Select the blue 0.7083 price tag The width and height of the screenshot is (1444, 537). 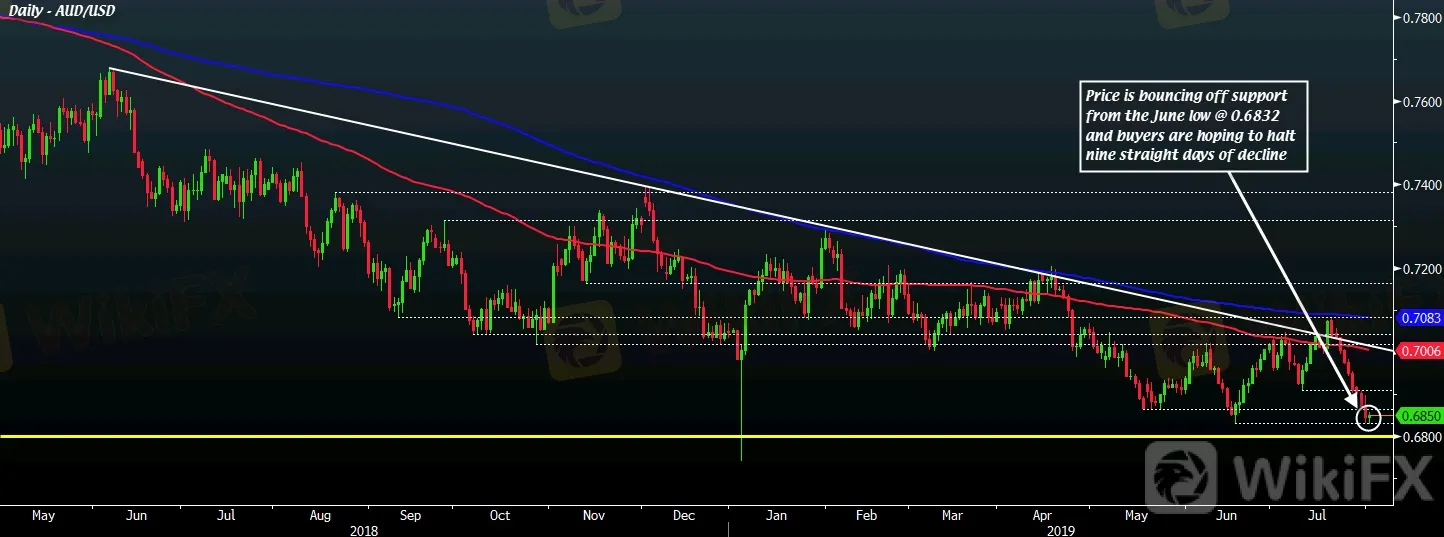click(1420, 317)
